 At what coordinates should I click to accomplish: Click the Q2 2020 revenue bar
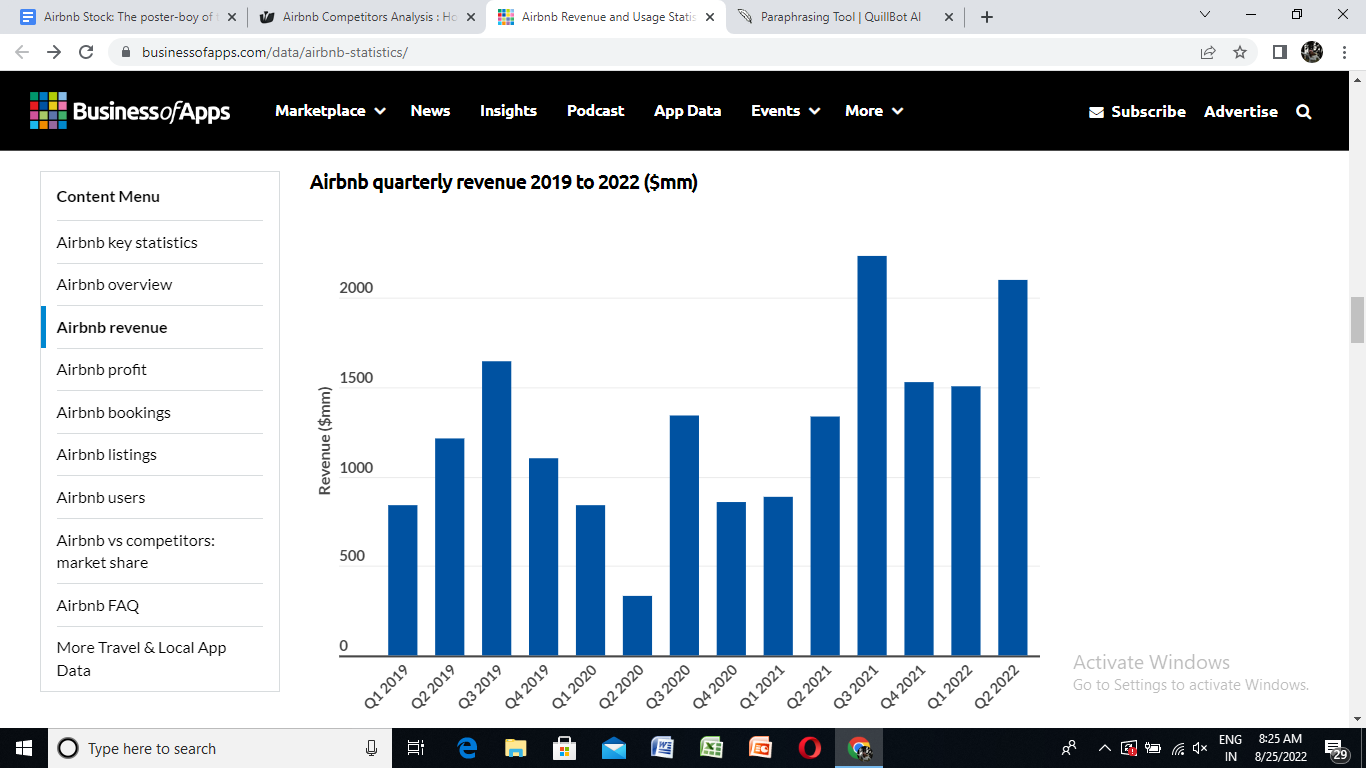click(637, 626)
